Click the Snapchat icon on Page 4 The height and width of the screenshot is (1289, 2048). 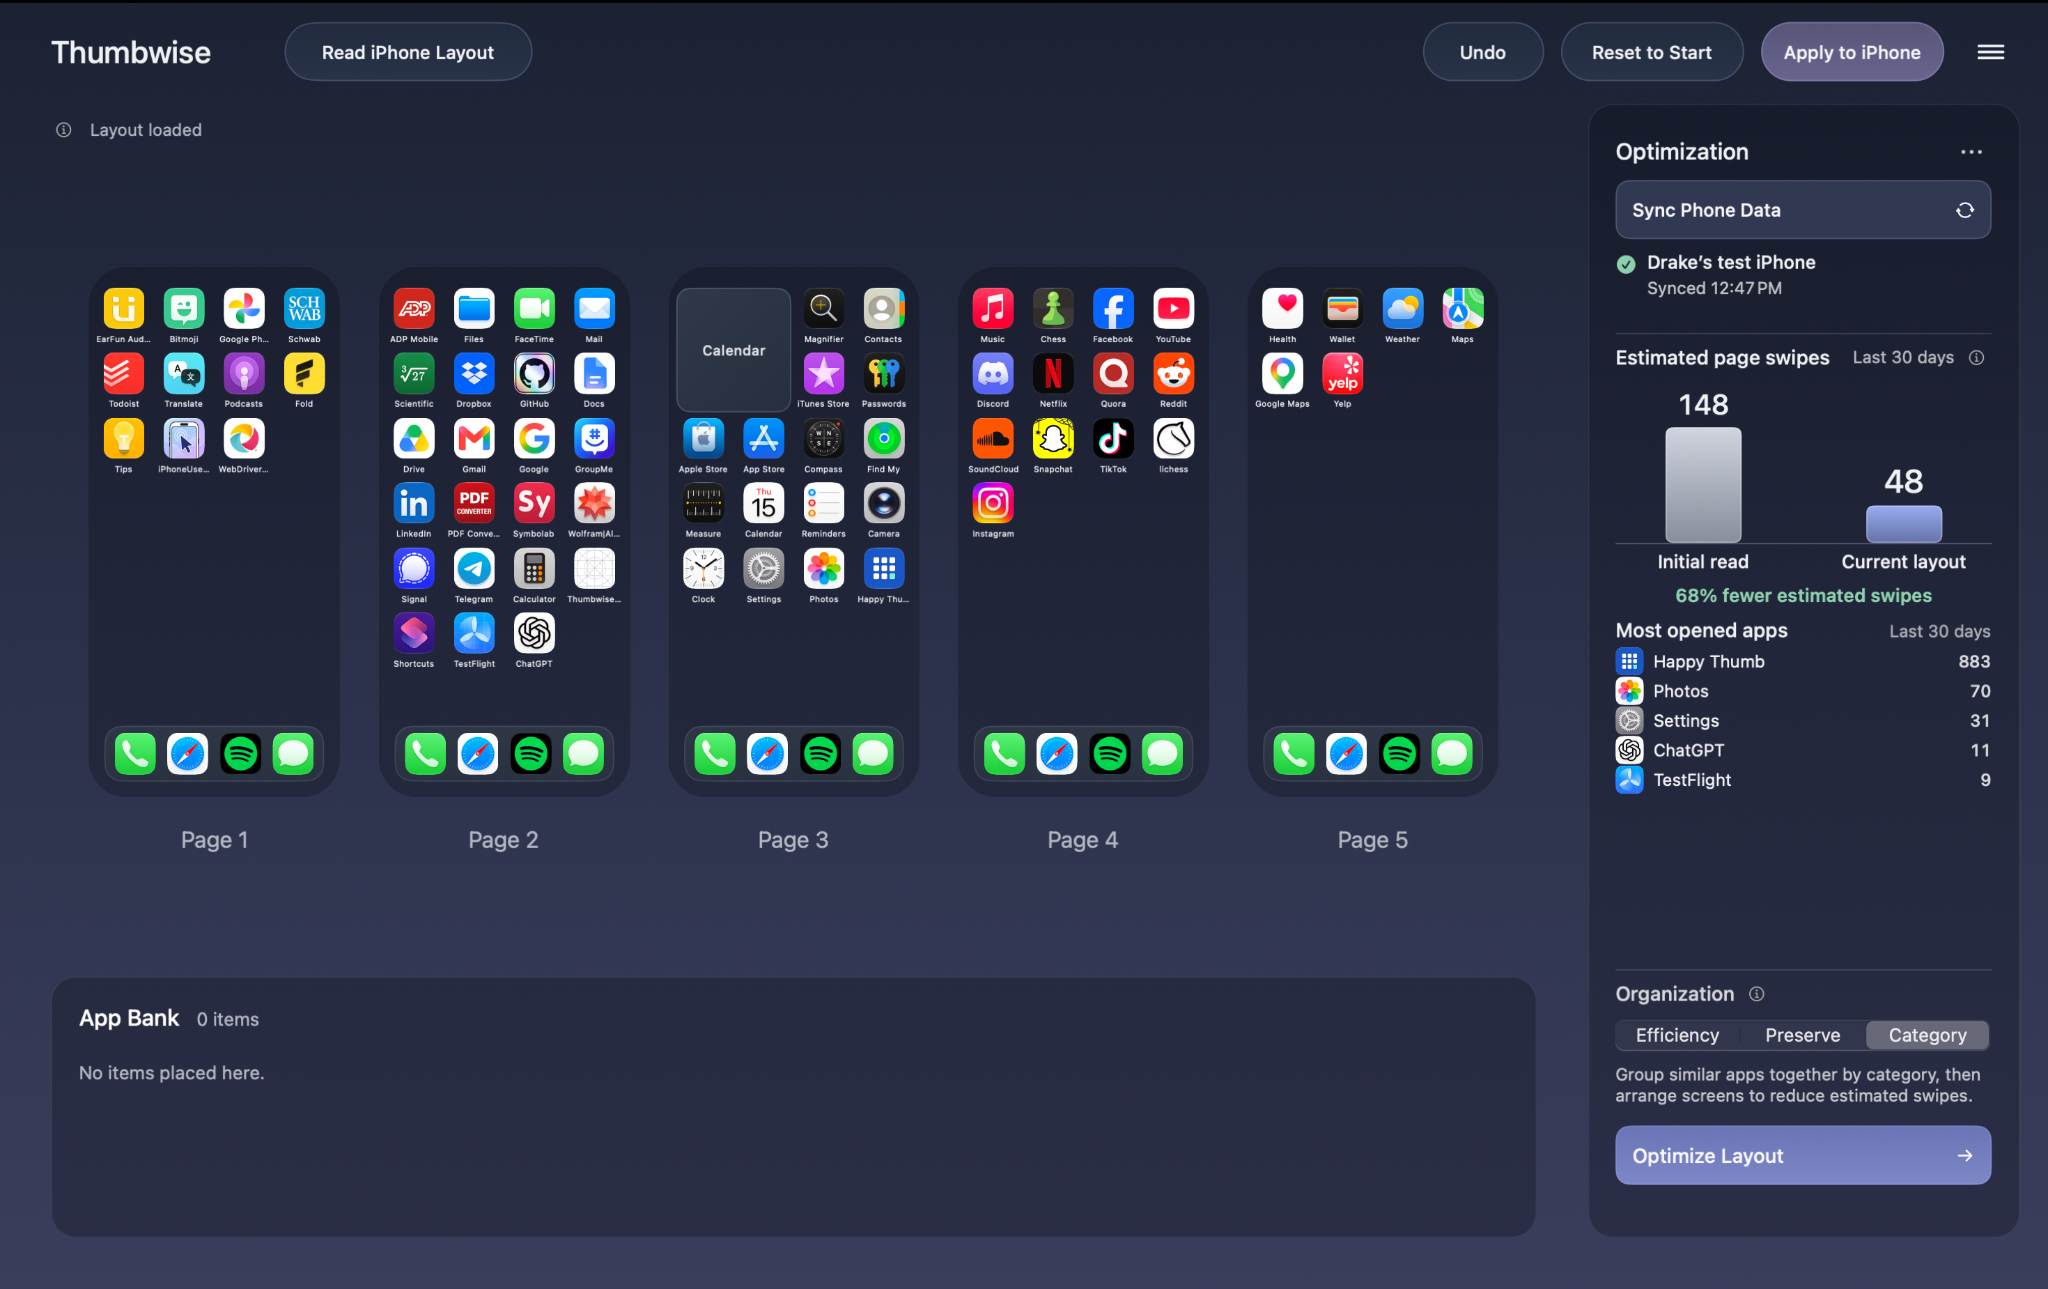tap(1053, 439)
